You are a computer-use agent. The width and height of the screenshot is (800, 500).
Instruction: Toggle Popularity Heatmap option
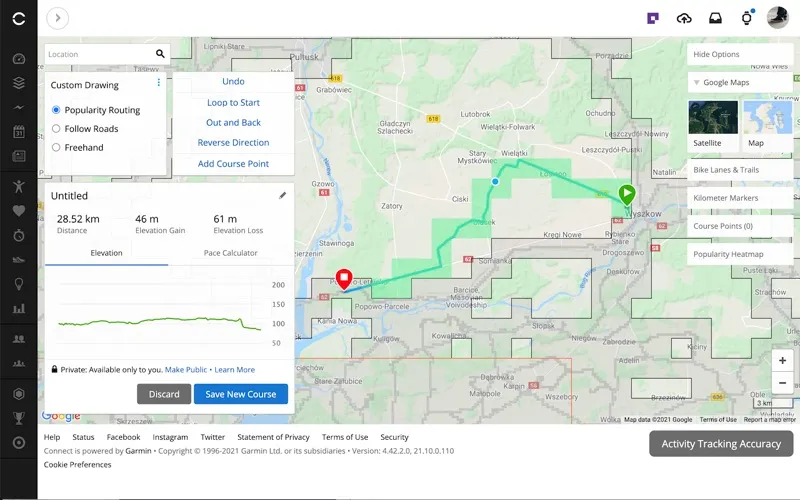point(740,254)
